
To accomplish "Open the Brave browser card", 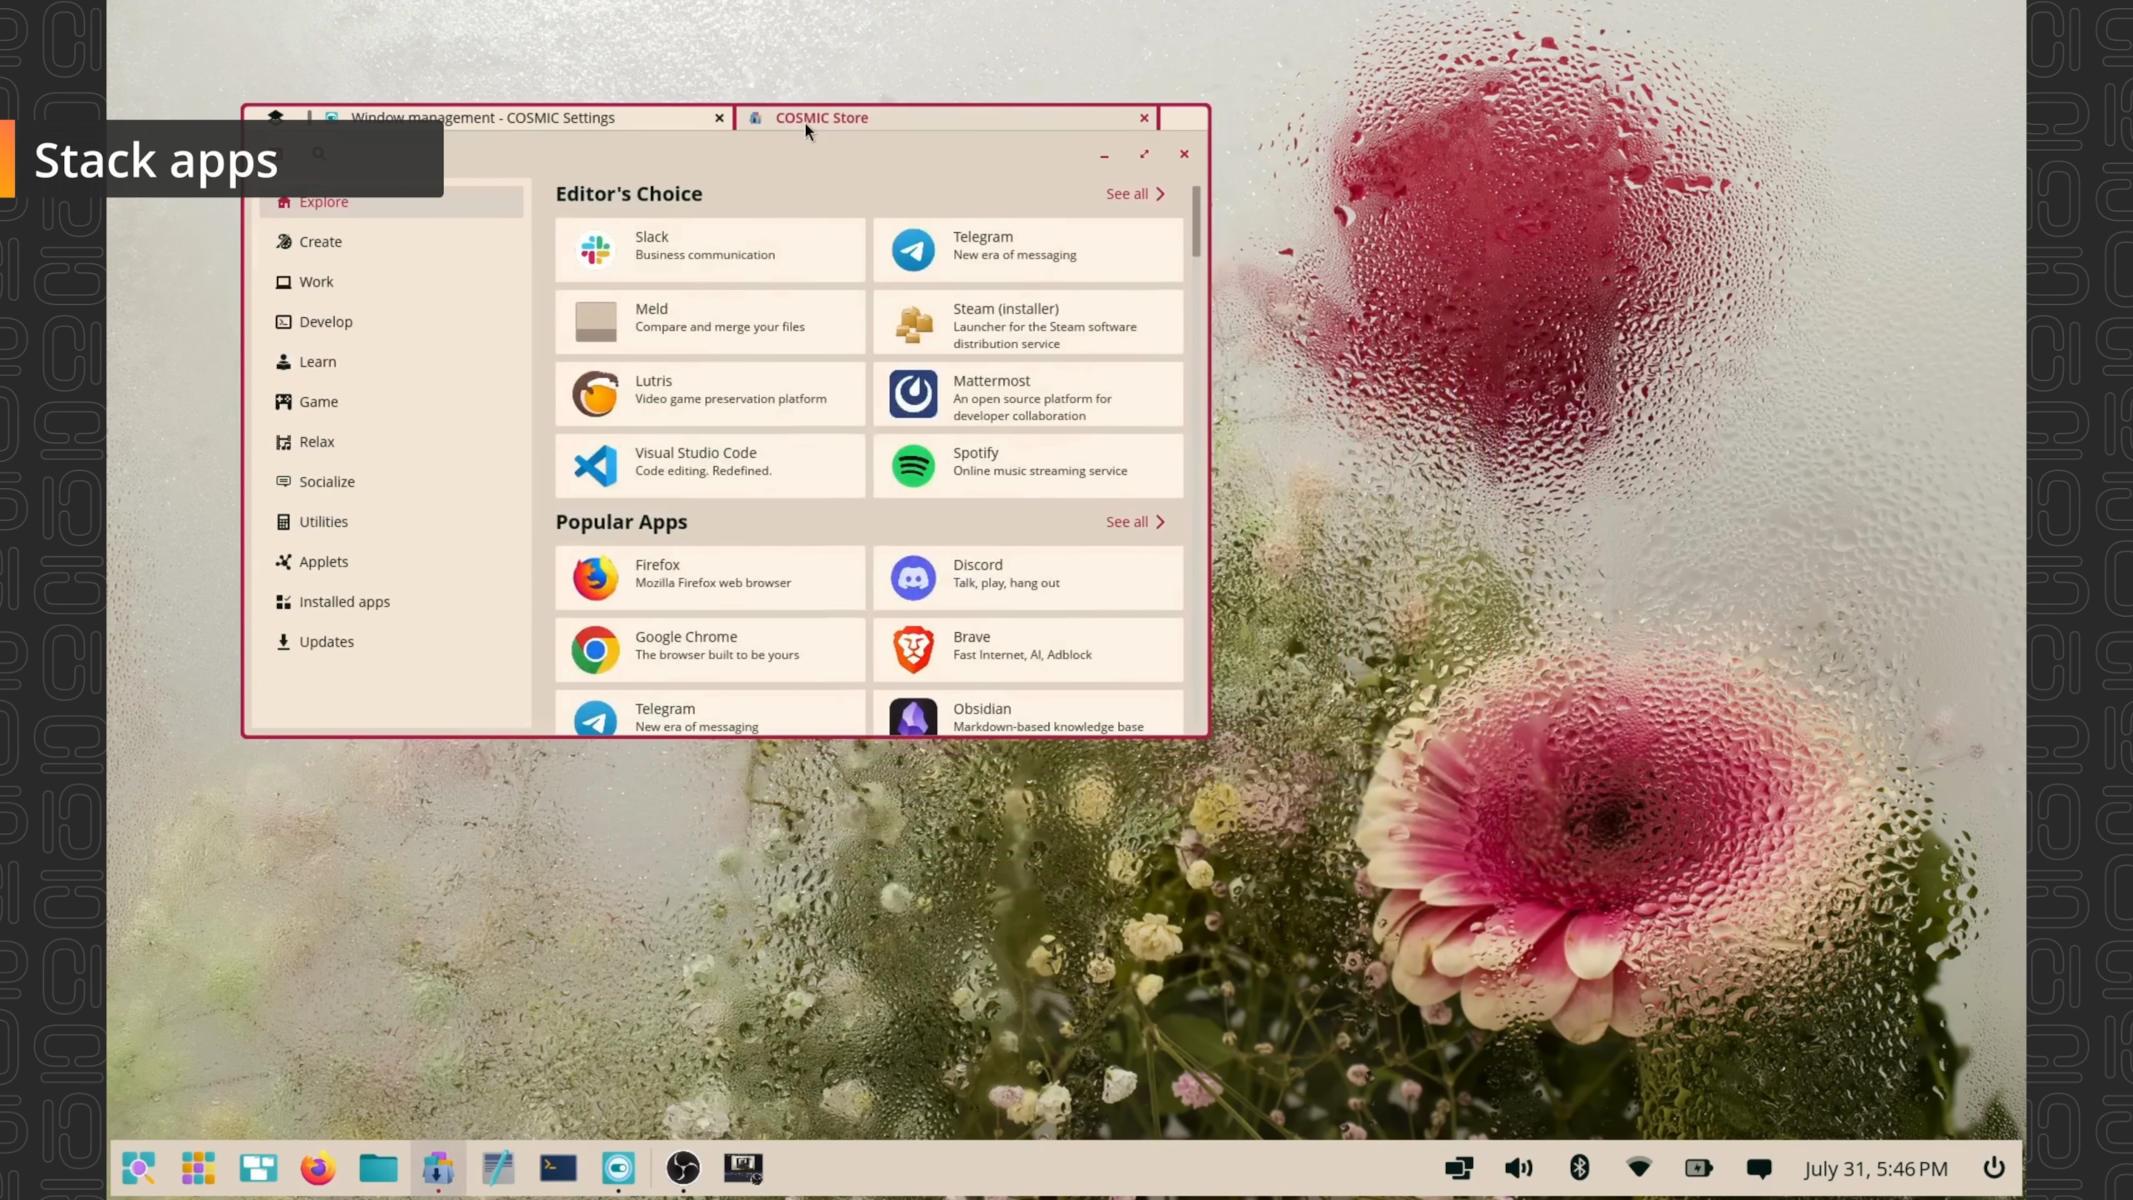I will coord(1028,649).
